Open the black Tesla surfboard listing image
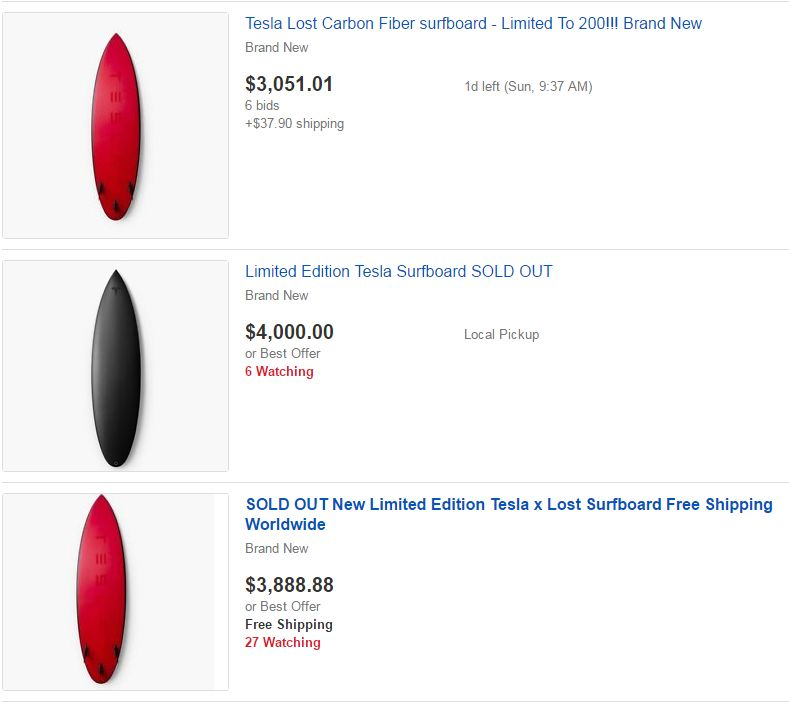 coord(115,366)
